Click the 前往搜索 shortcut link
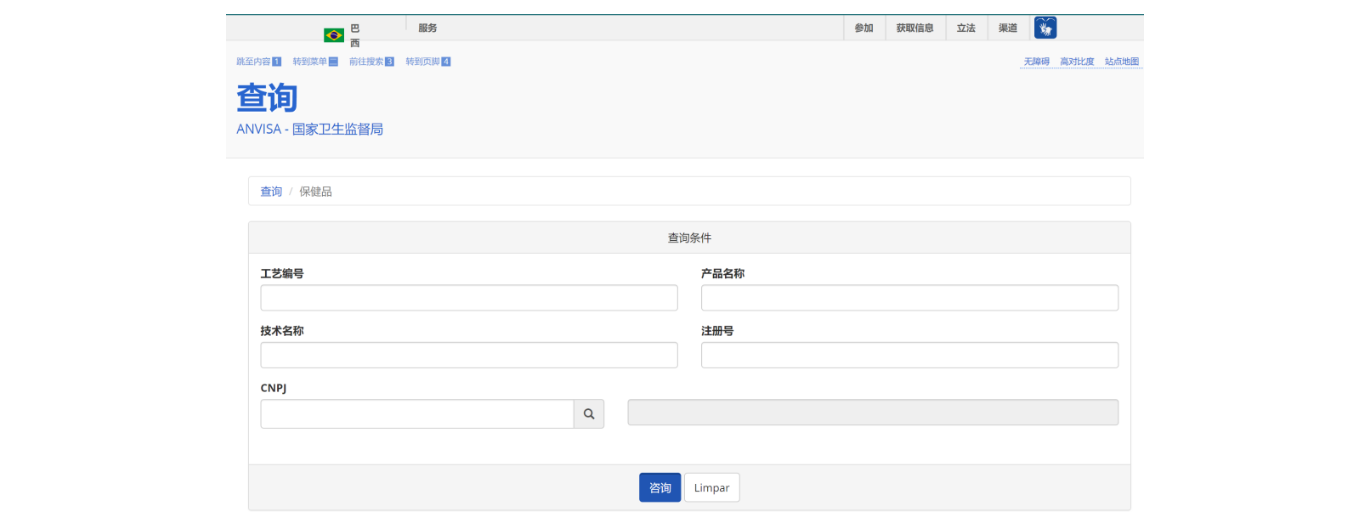This screenshot has width=1359, height=531. [371, 62]
